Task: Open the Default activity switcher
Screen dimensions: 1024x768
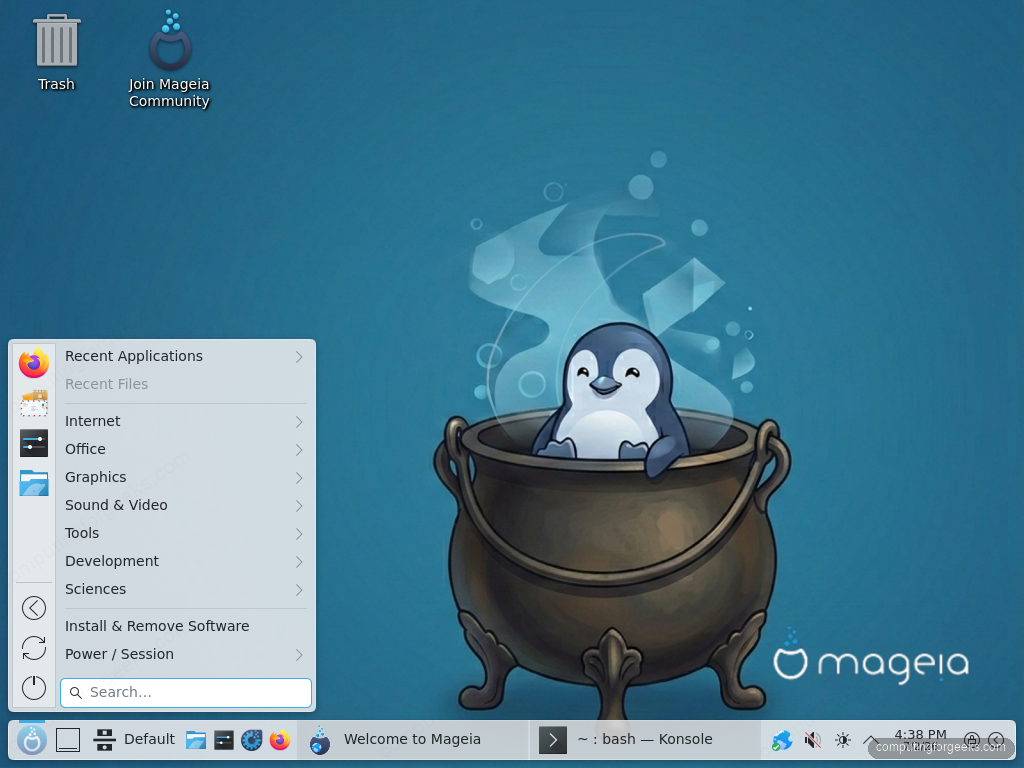Action: (x=134, y=739)
